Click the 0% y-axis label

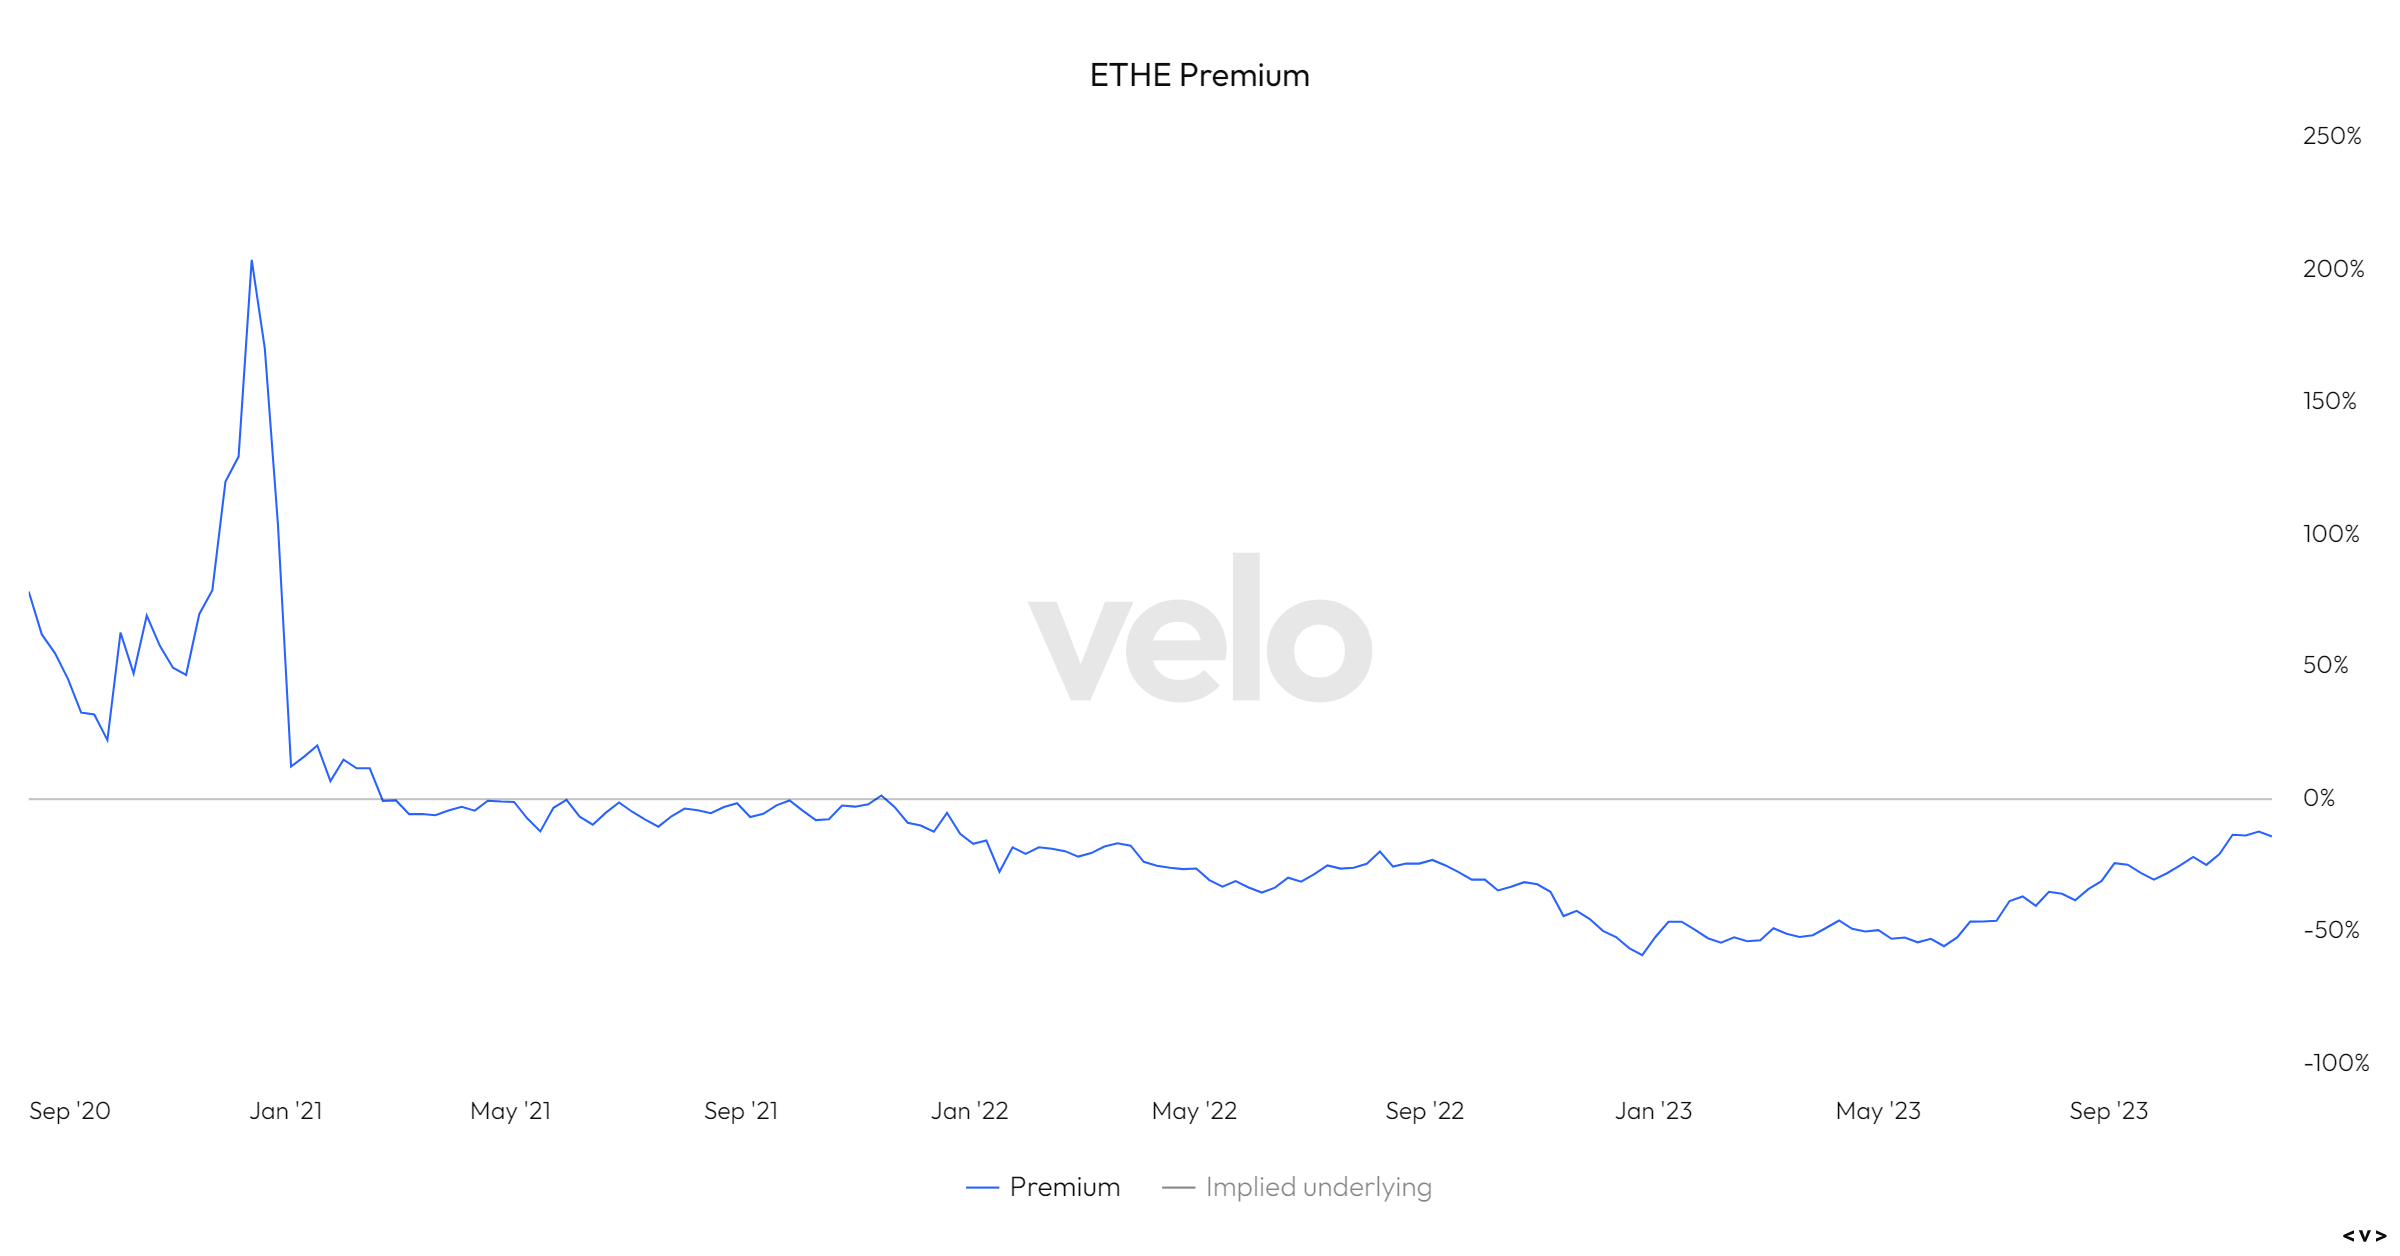click(x=2319, y=798)
